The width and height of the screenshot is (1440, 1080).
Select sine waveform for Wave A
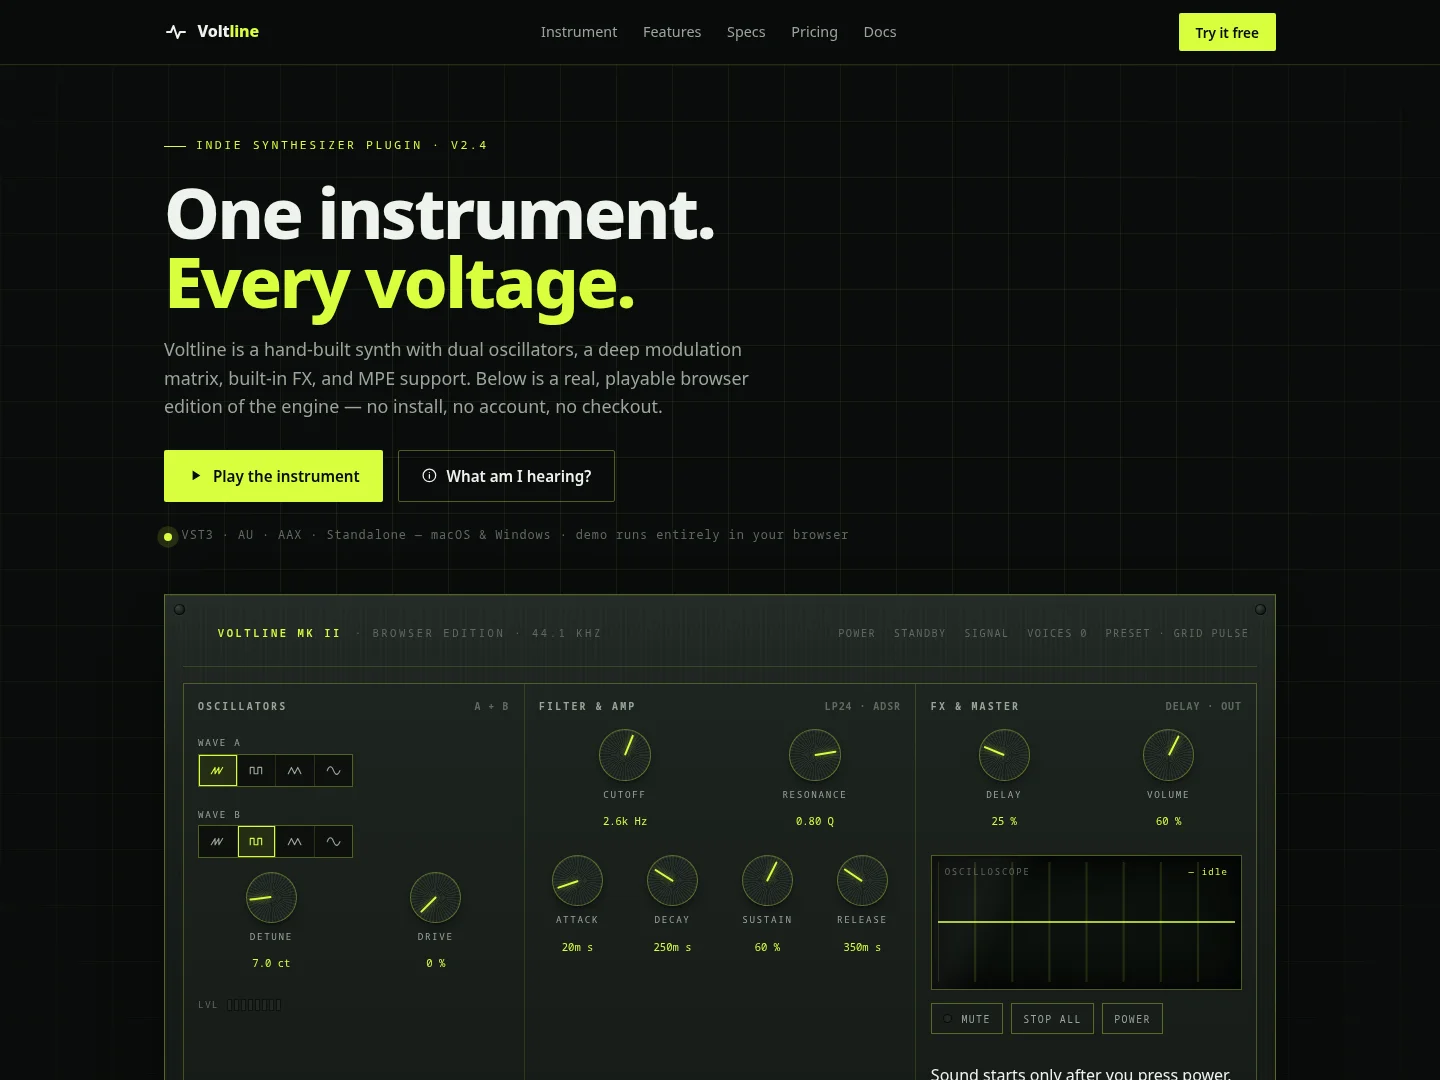point(334,771)
